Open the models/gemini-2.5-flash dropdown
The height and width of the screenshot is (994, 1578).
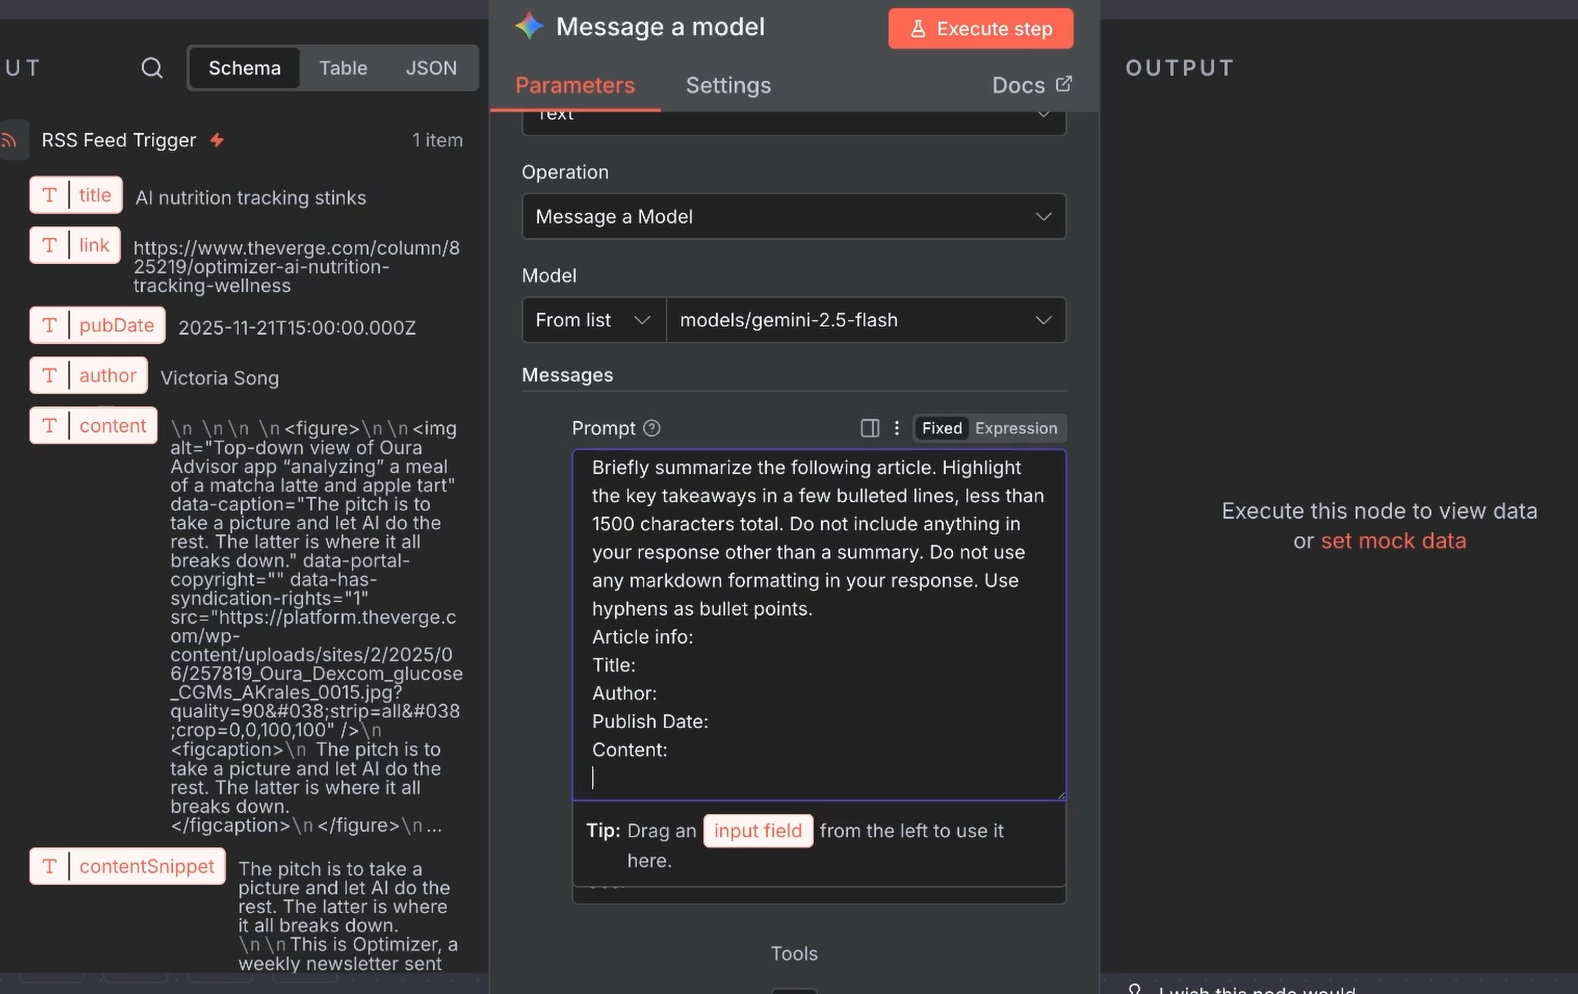866,320
